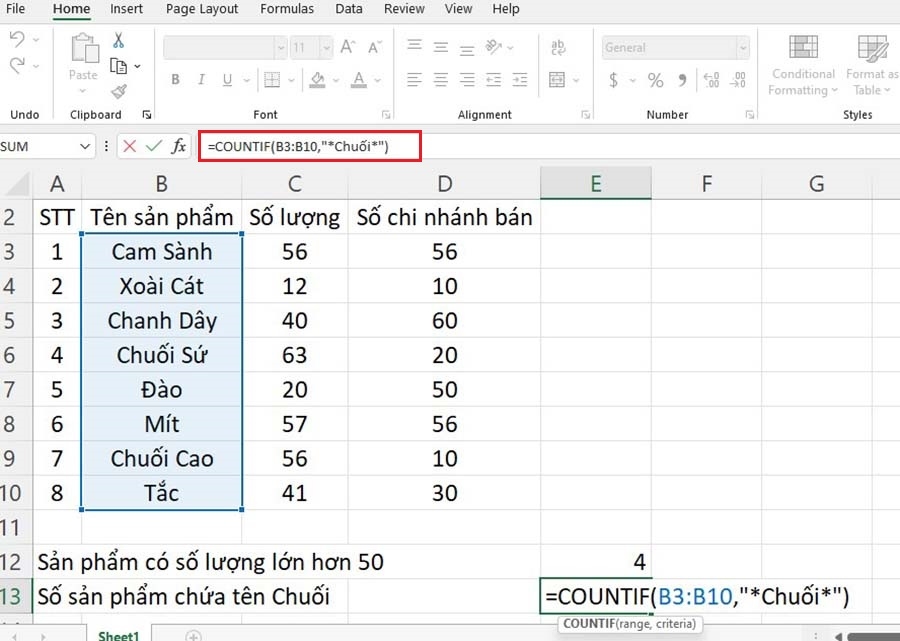Switch to the Page Layout tab
The width and height of the screenshot is (900, 641).
pyautogui.click(x=202, y=9)
